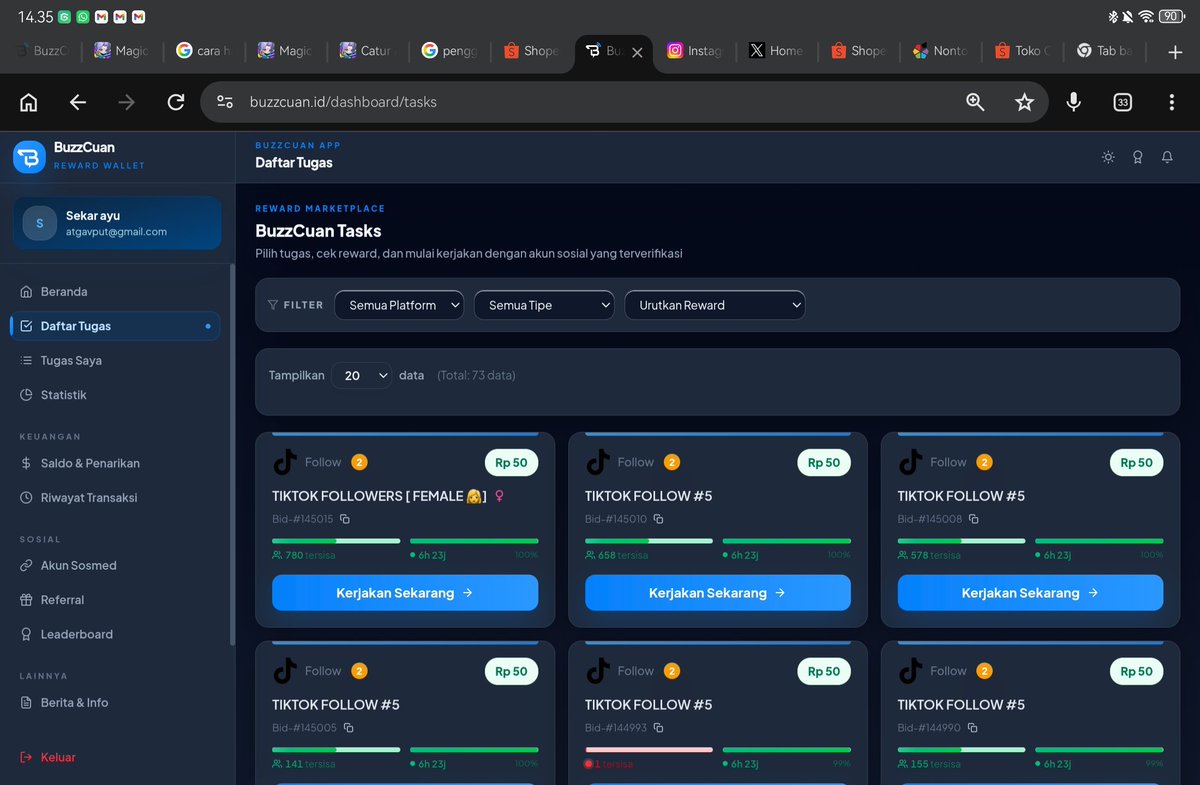
Task: Click the zoom magnifier icon in address bar
Action: (x=975, y=102)
